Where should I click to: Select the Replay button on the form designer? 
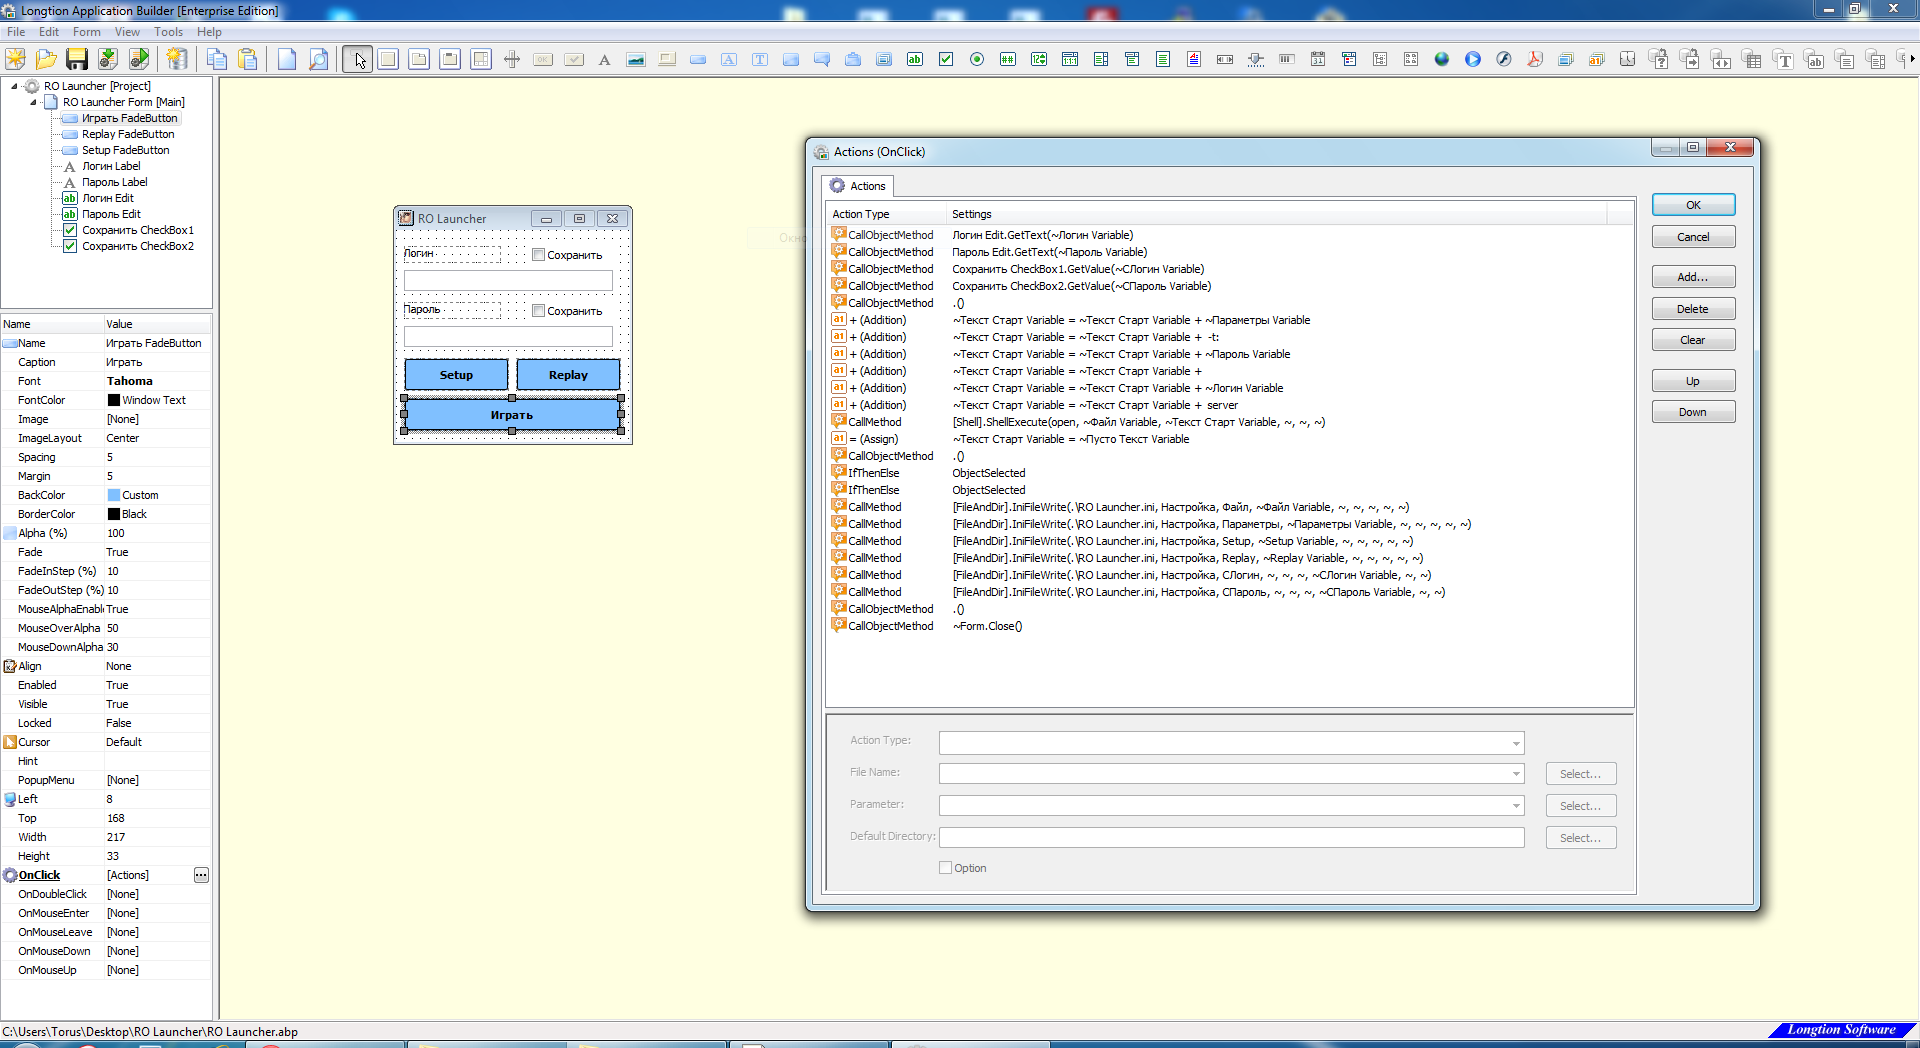point(568,375)
